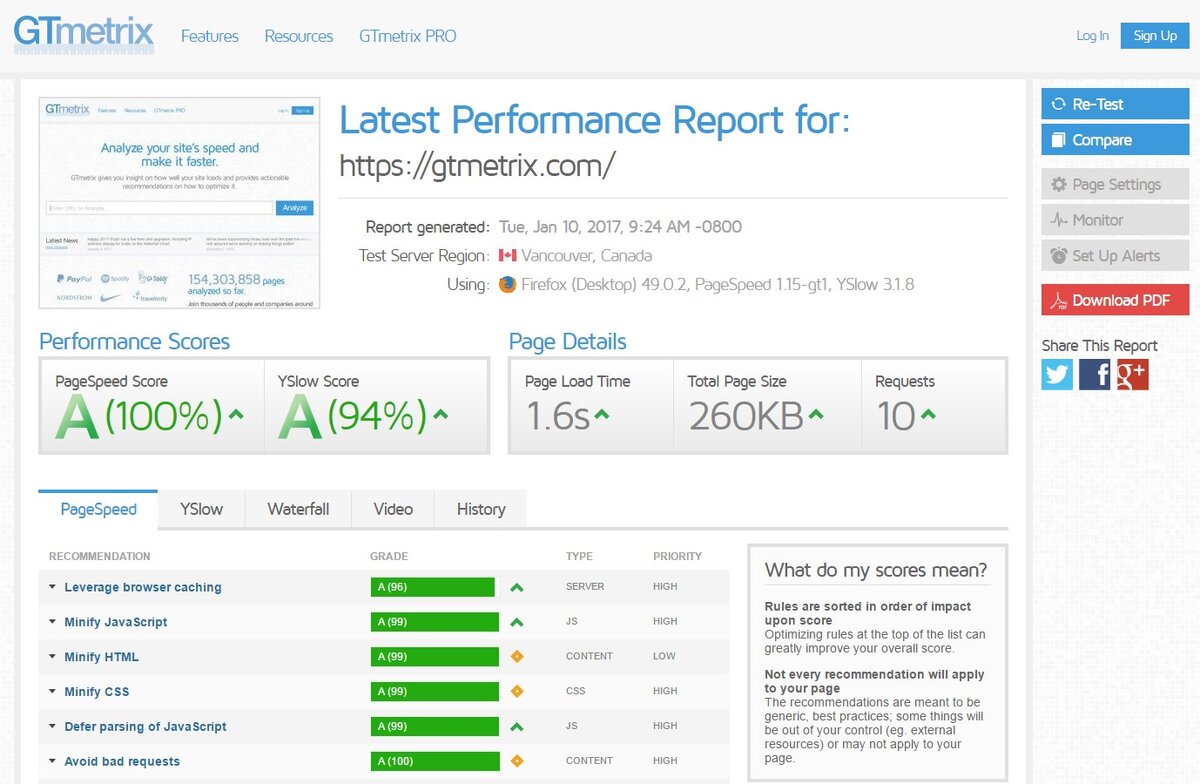
Task: Open the Download PDF option
Action: coord(1114,300)
